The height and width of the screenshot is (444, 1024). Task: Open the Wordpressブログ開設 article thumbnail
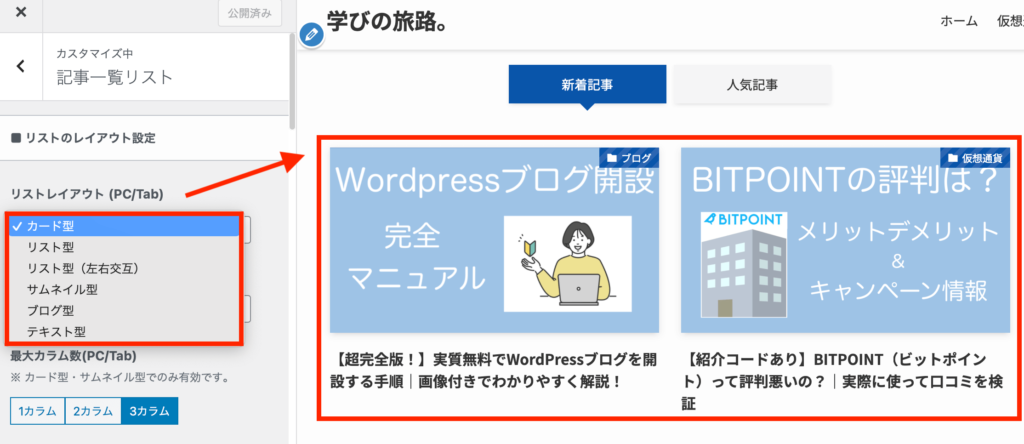(x=494, y=240)
